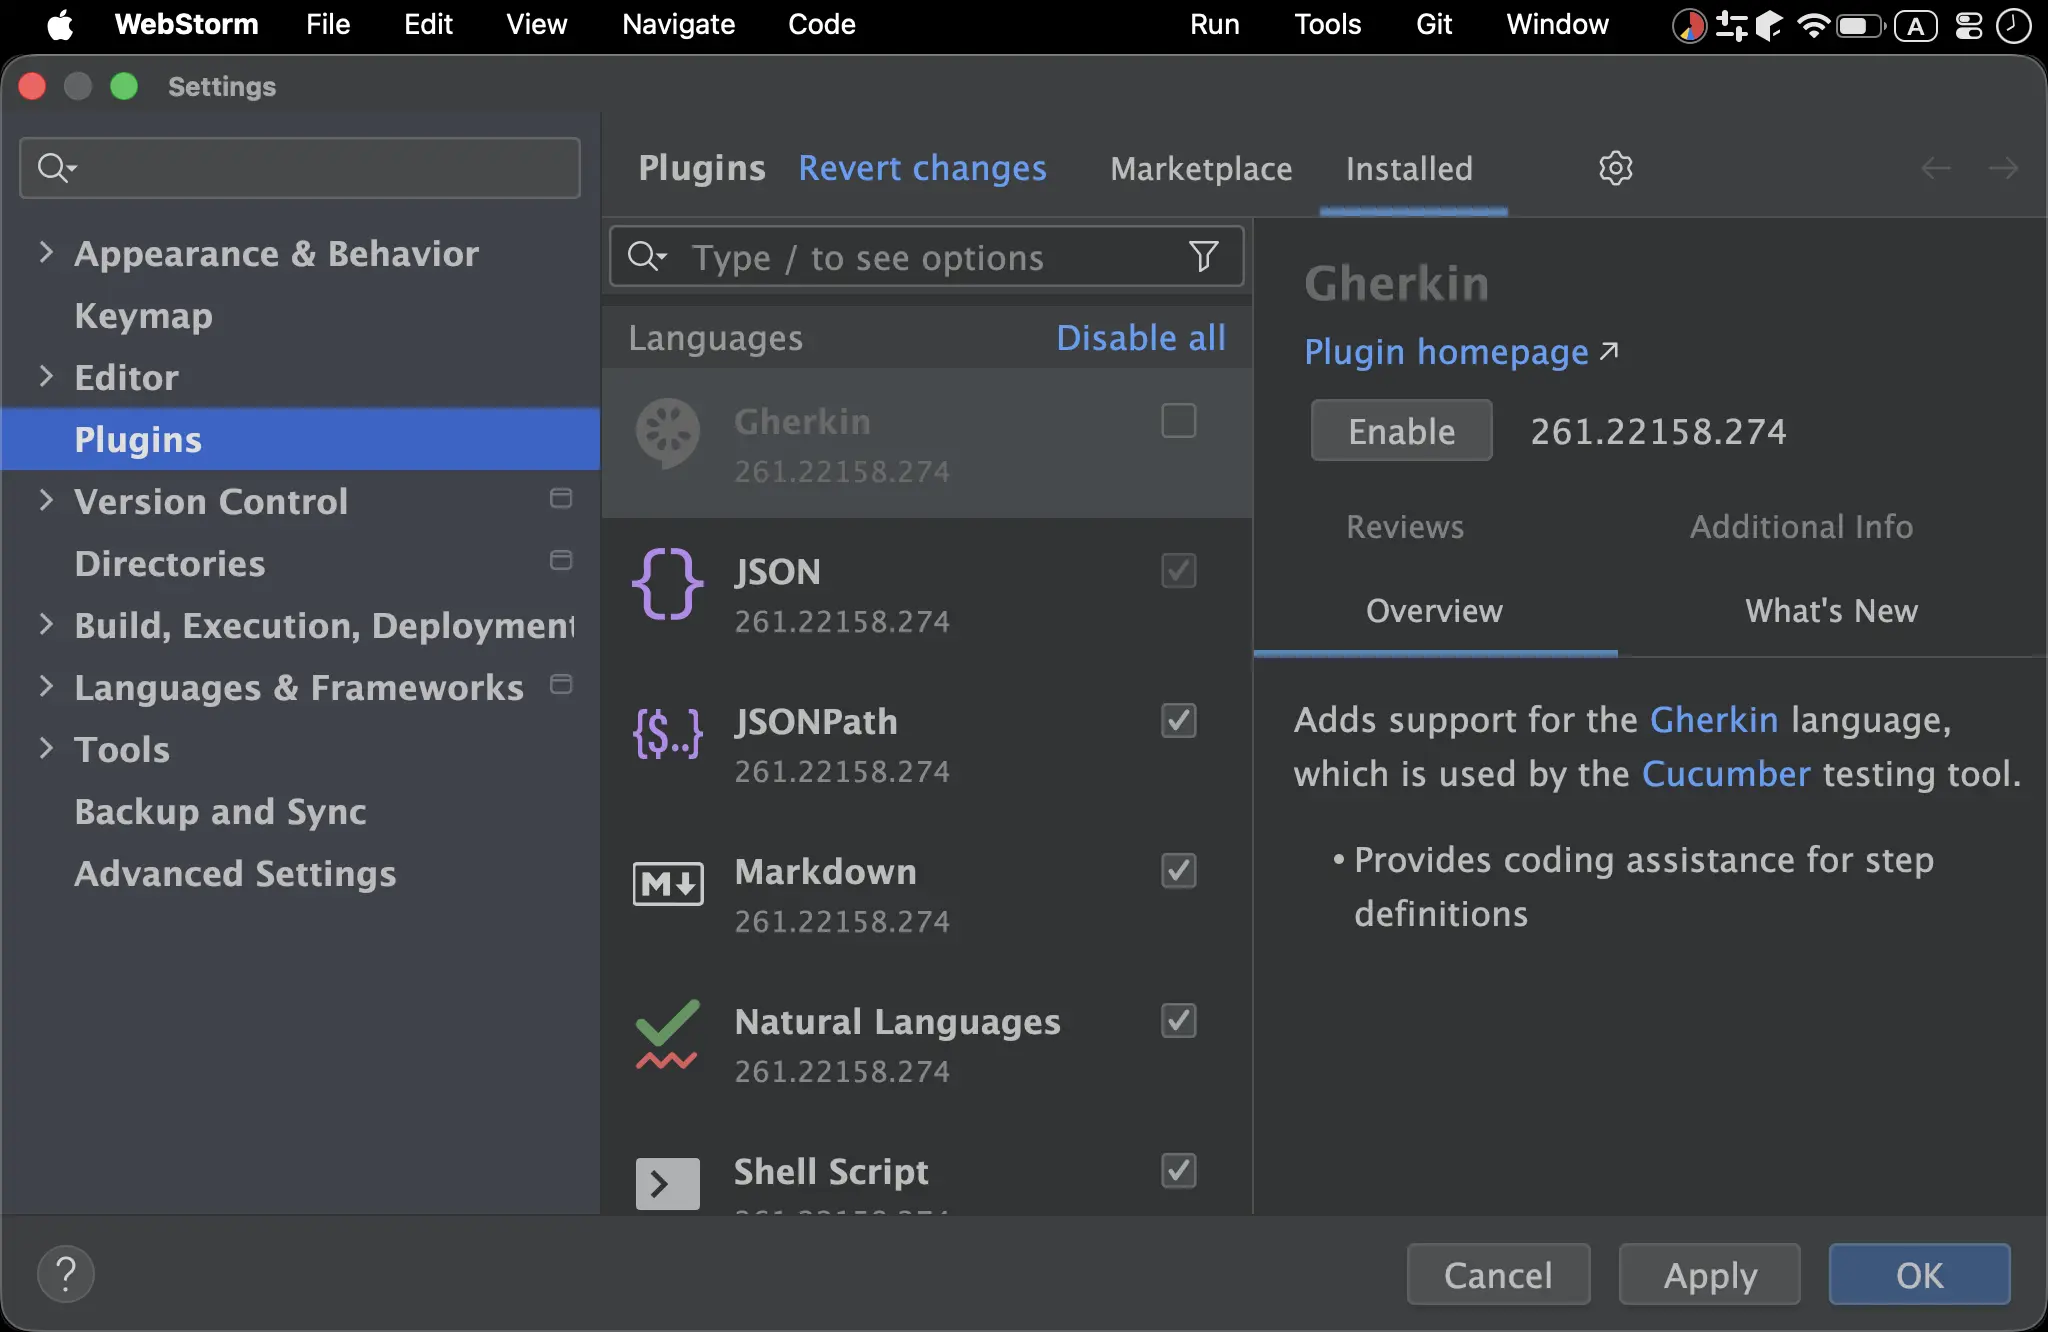Open the Cucumber testing tool link
The image size is (2048, 1332).
coord(1726,774)
